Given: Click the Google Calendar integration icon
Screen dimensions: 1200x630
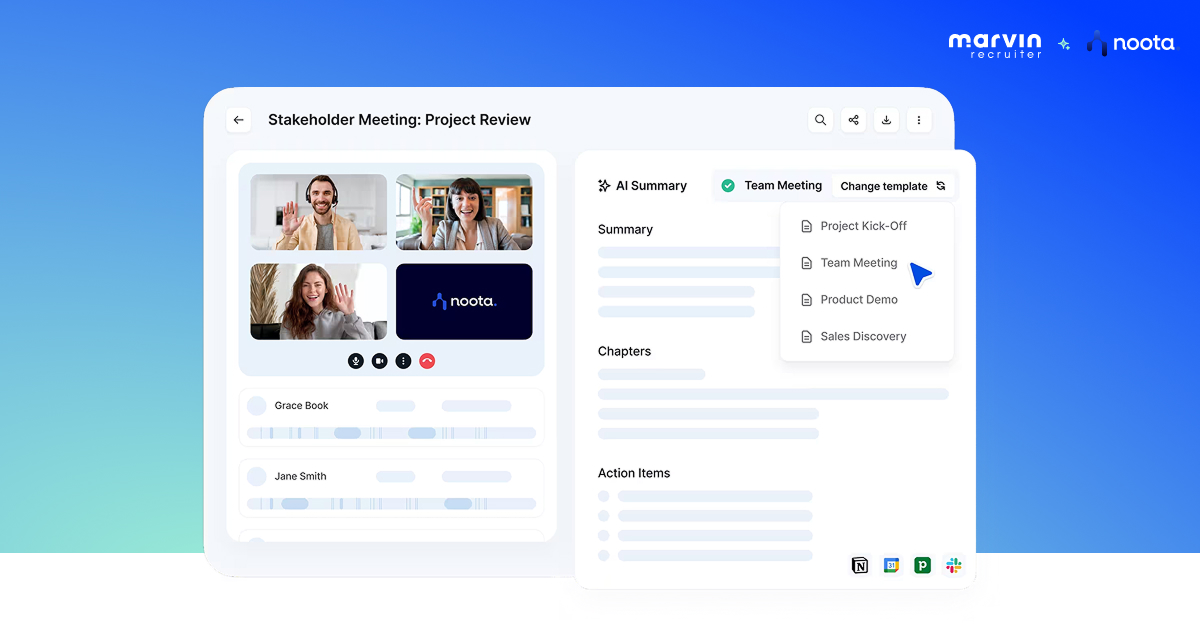Looking at the screenshot, I should coord(891,566).
